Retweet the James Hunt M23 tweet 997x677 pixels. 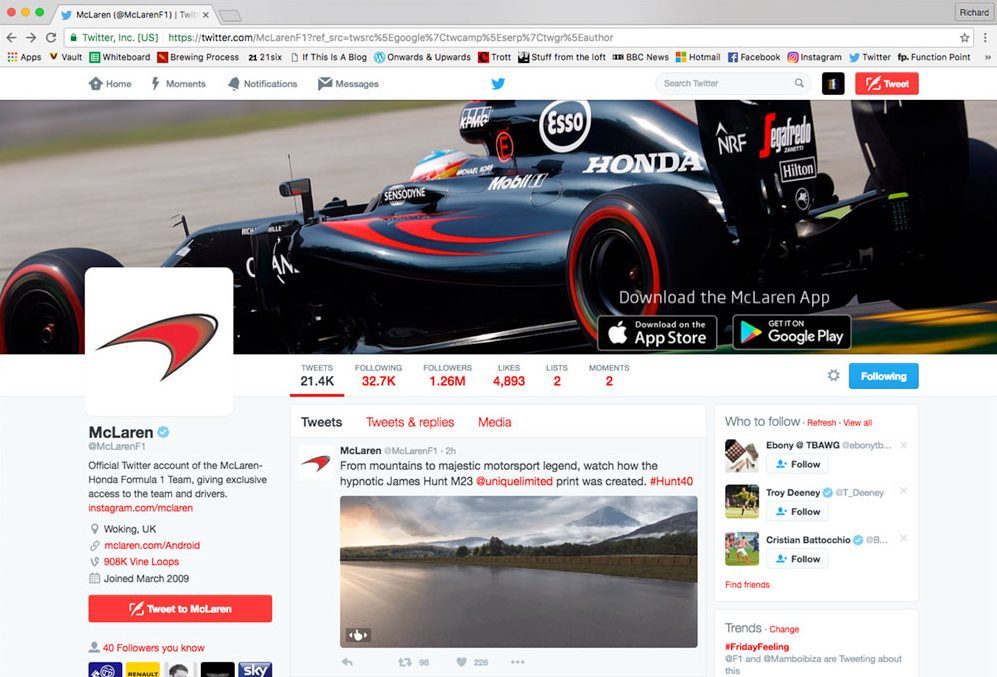coord(405,662)
